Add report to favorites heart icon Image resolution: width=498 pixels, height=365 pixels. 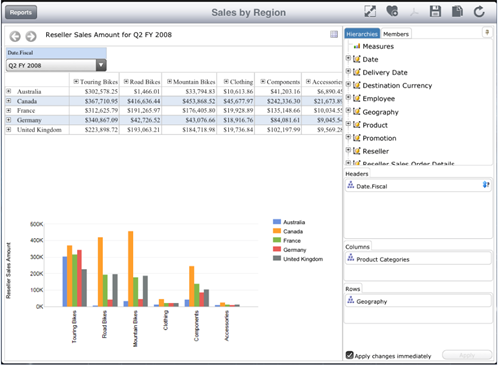pyautogui.click(x=392, y=11)
